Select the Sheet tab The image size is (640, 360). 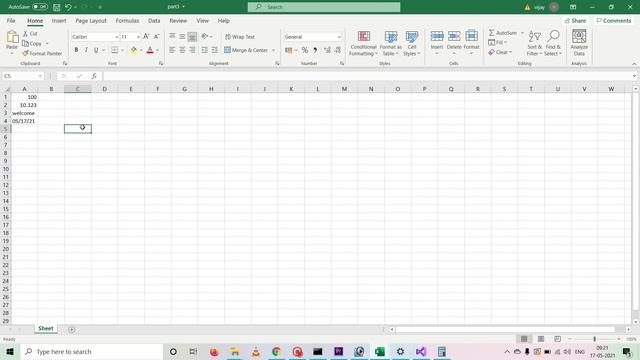pos(46,329)
